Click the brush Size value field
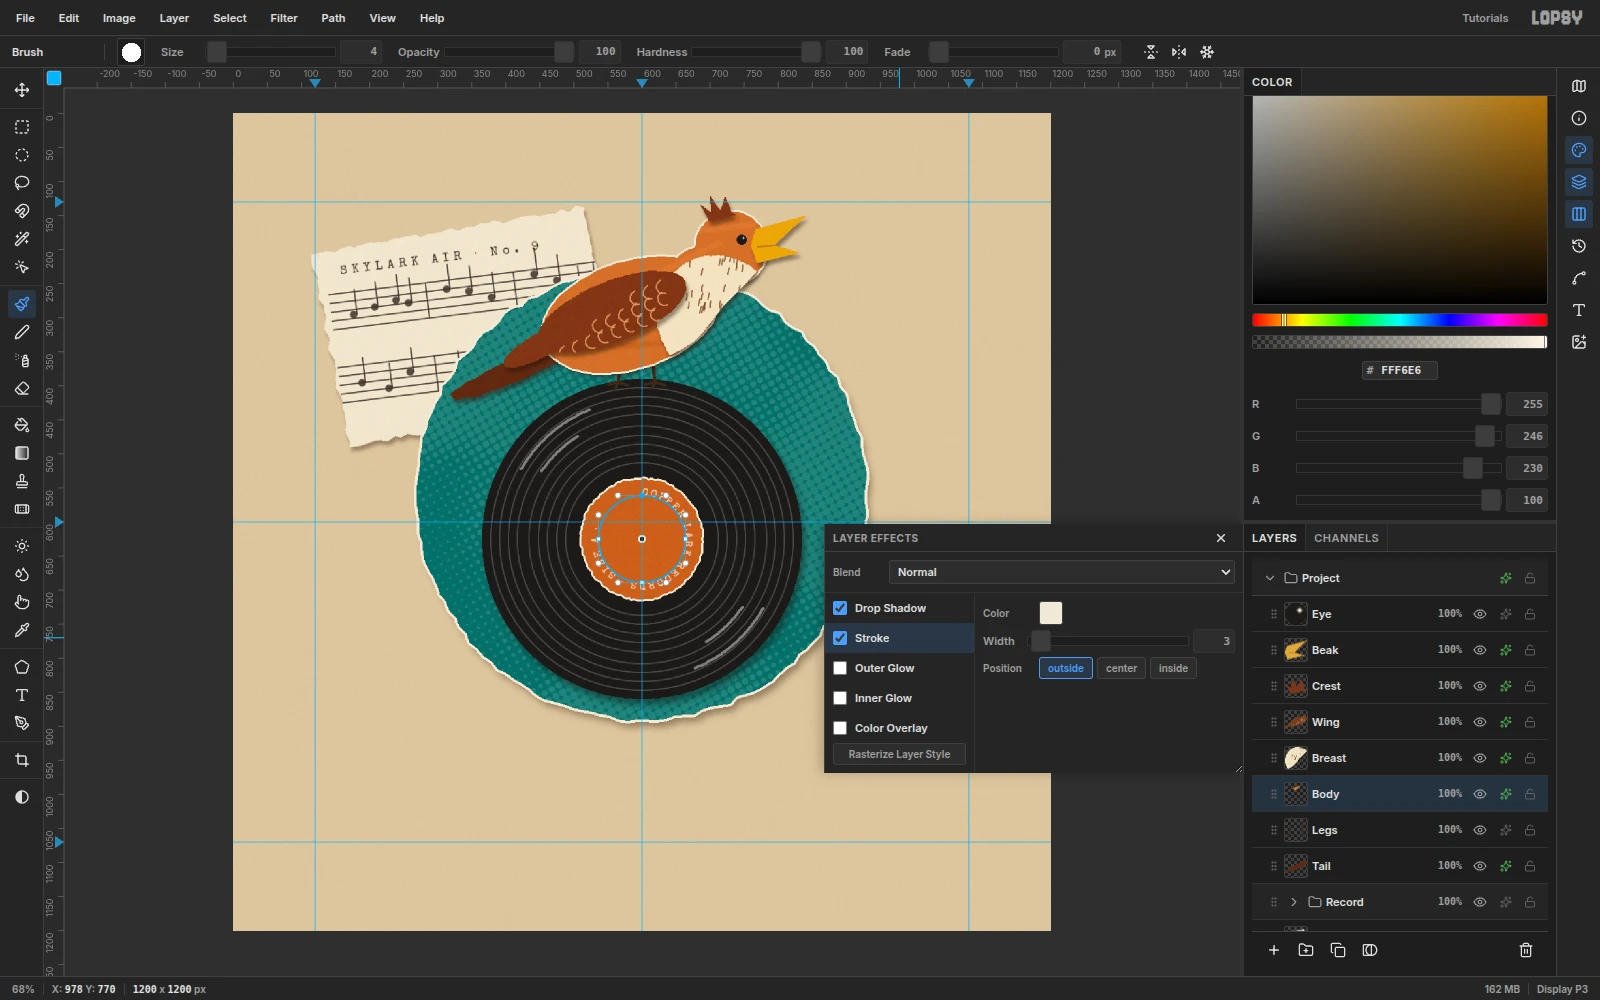Viewport: 1600px width, 1000px height. [361, 52]
